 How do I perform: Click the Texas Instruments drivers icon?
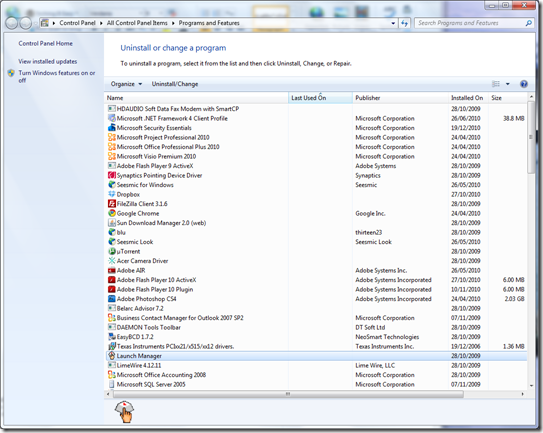(112, 346)
